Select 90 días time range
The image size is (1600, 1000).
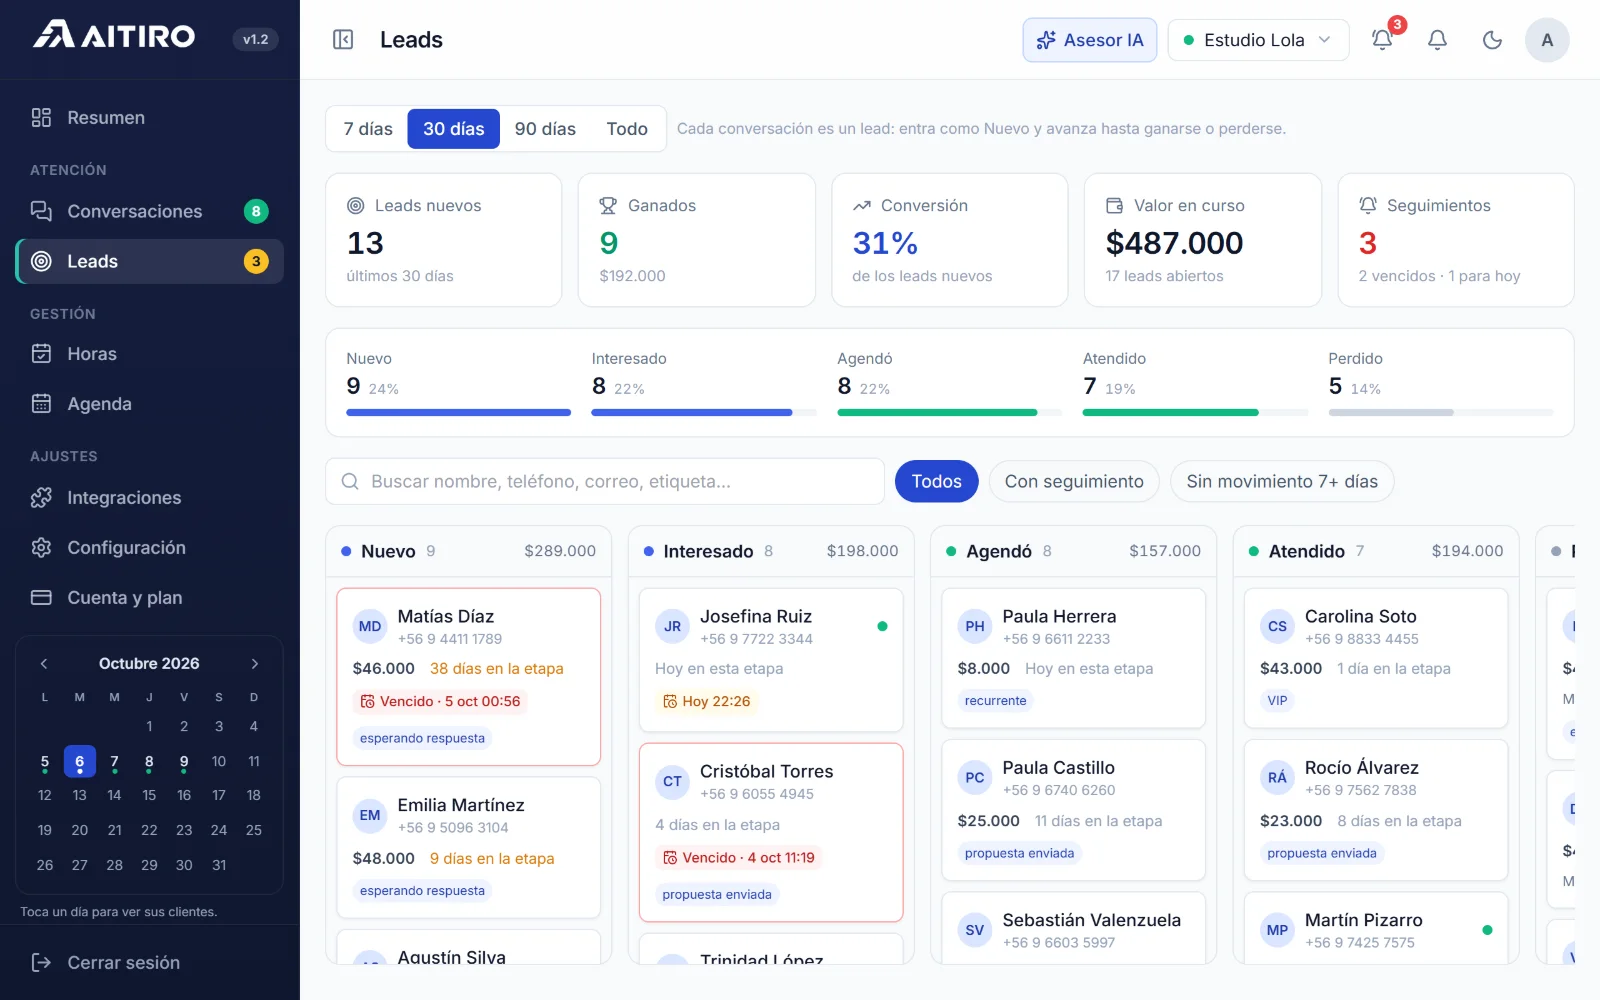tap(545, 129)
